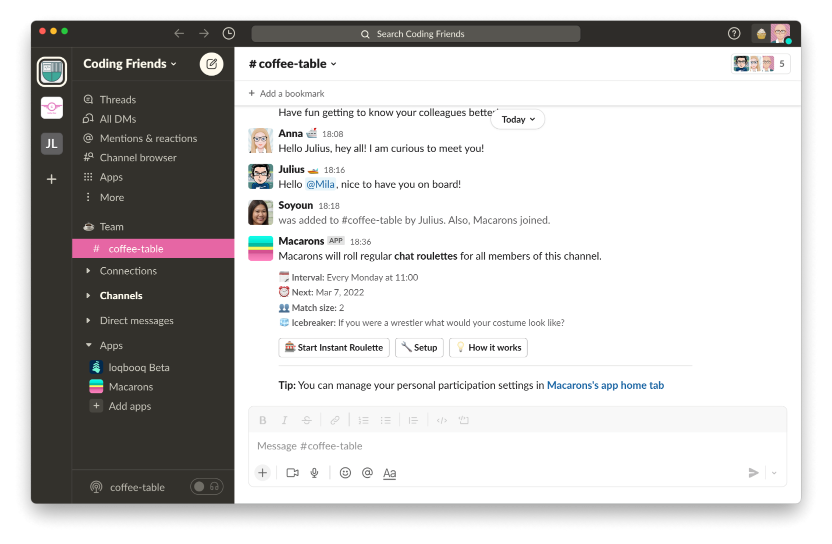Open the Macarons's app home tab link
The width and height of the screenshot is (832, 544).
click(x=605, y=385)
